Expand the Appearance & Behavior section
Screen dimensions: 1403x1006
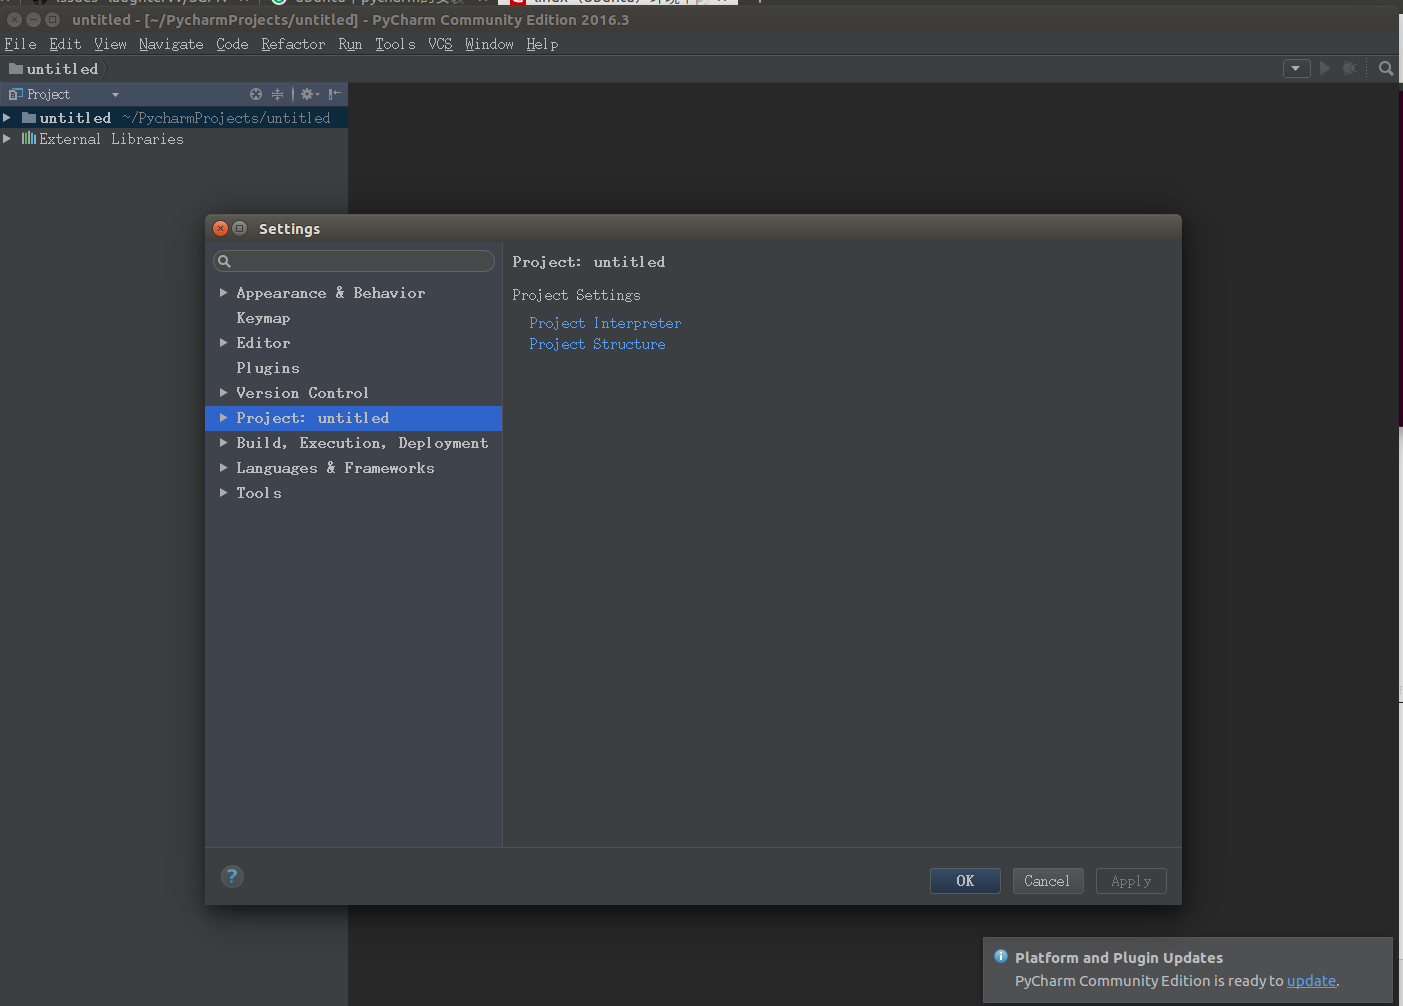coord(223,292)
